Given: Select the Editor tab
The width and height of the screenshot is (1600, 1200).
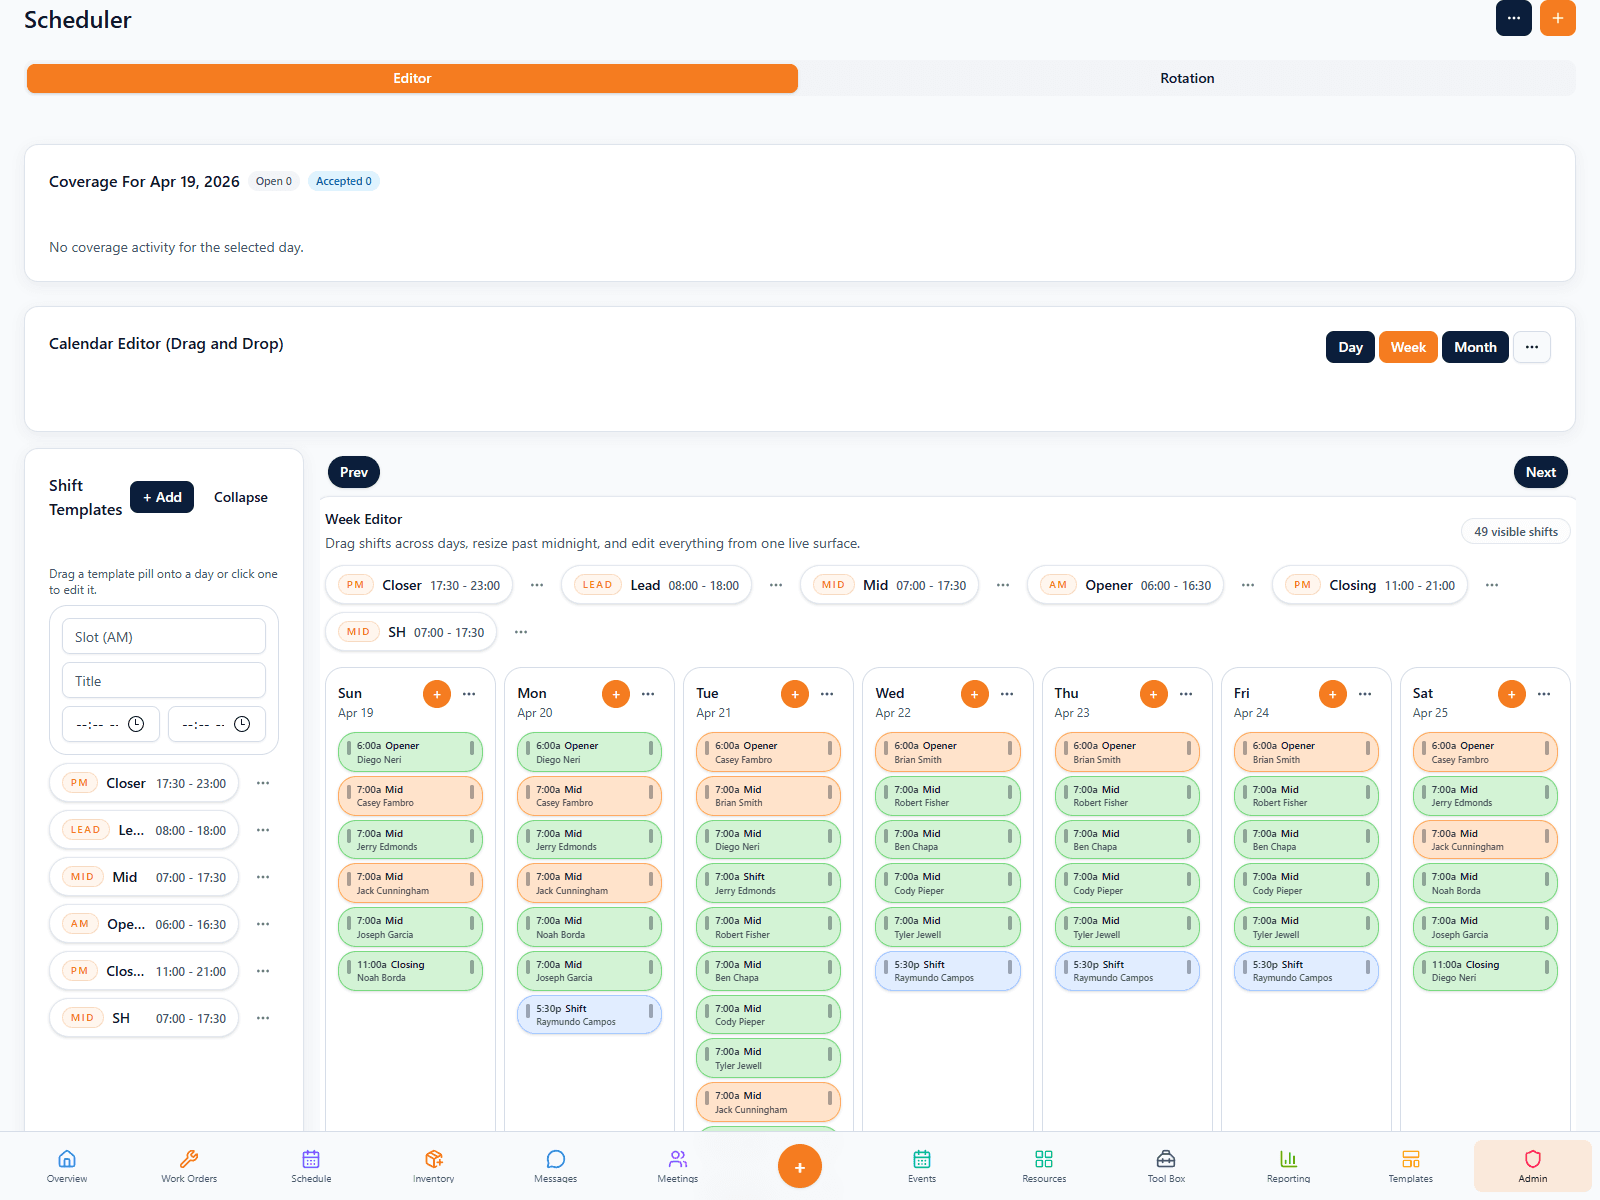Looking at the screenshot, I should point(412,78).
